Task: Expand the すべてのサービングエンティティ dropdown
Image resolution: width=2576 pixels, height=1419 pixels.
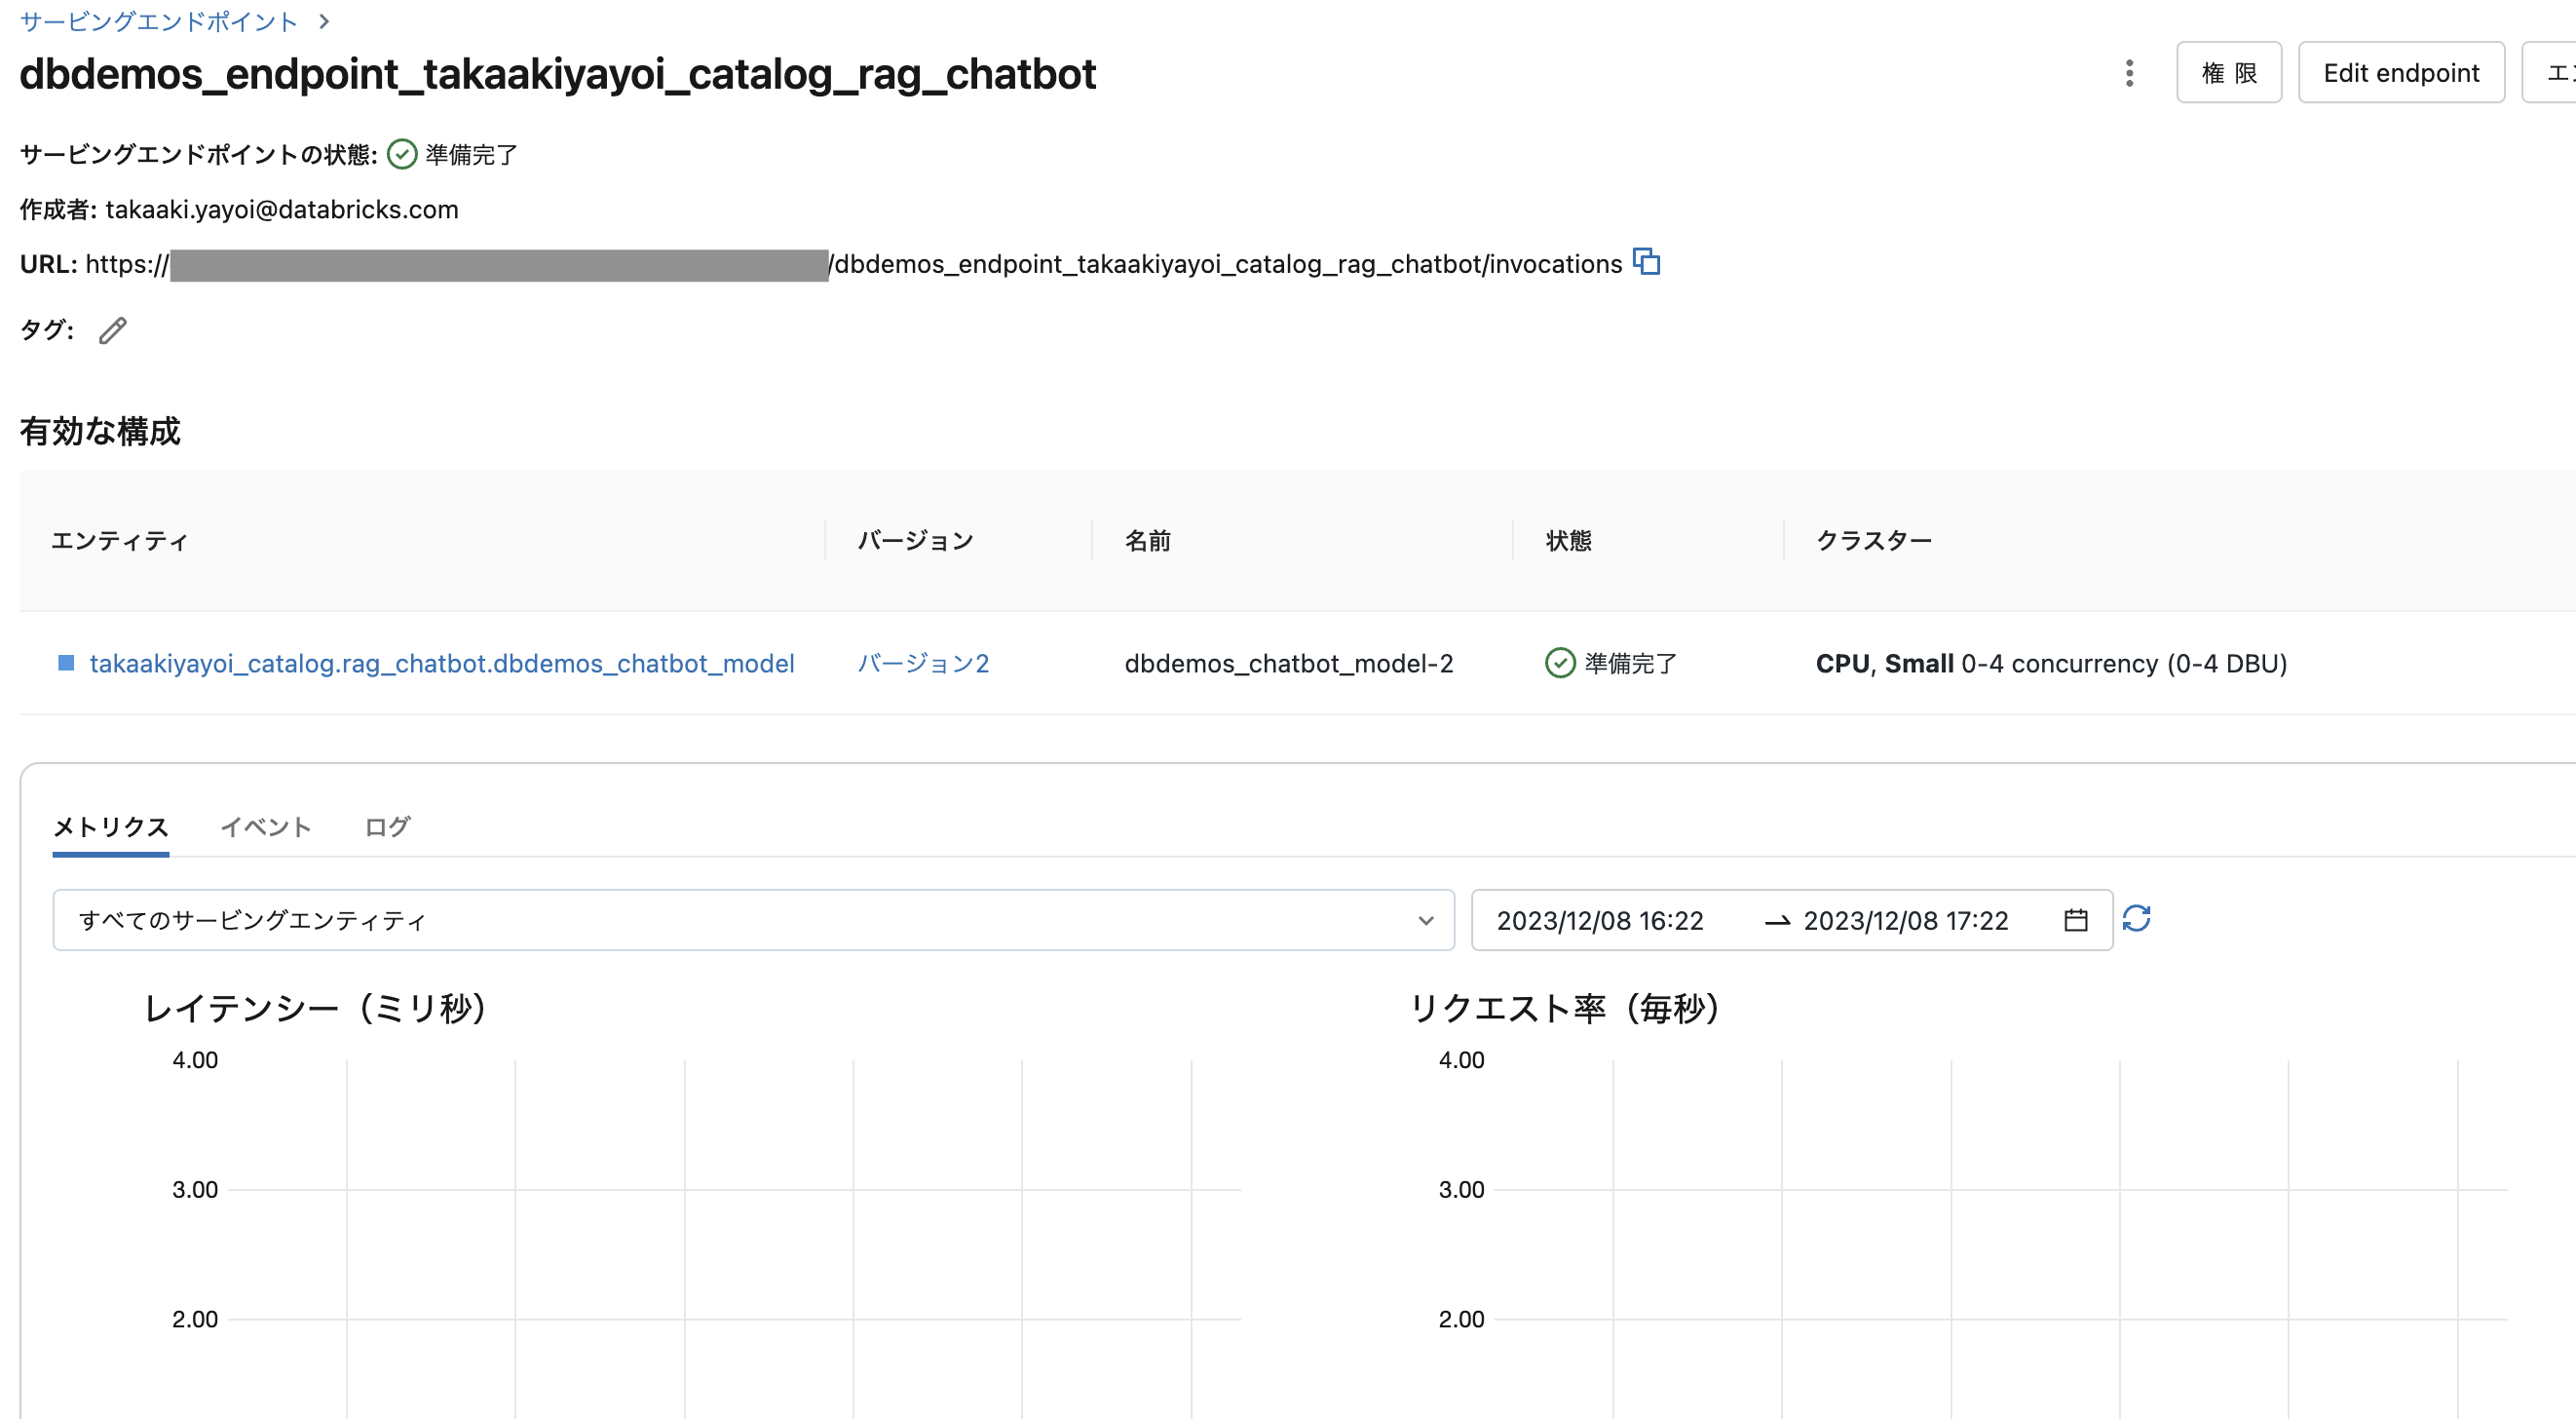Action: pyautogui.click(x=750, y=920)
